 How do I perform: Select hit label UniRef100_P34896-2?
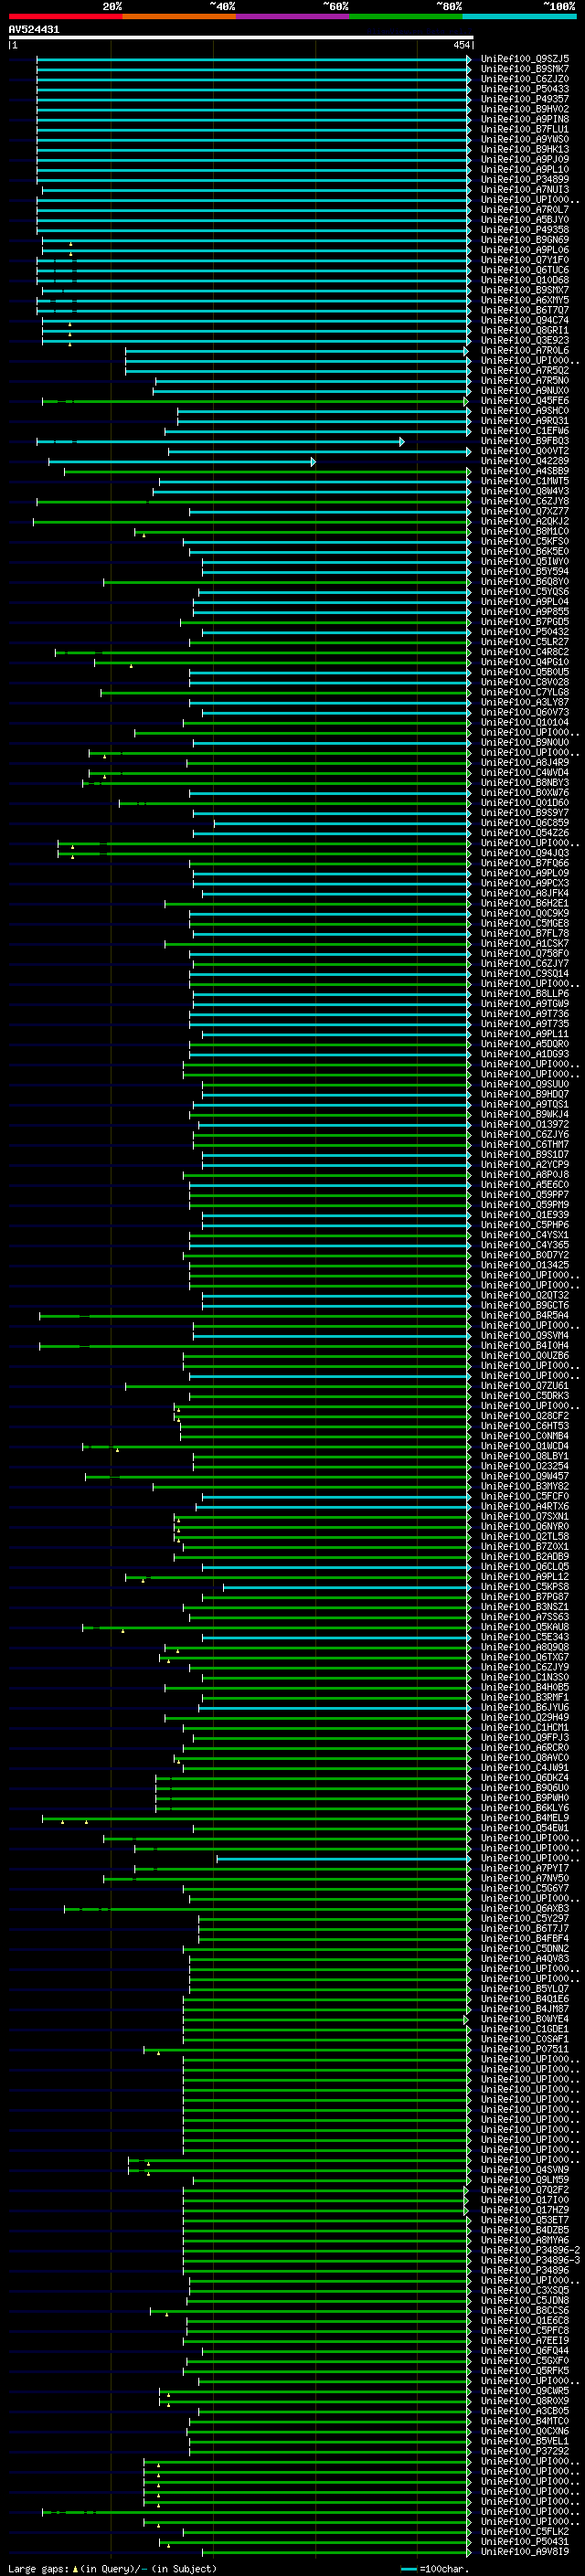tap(530, 2251)
